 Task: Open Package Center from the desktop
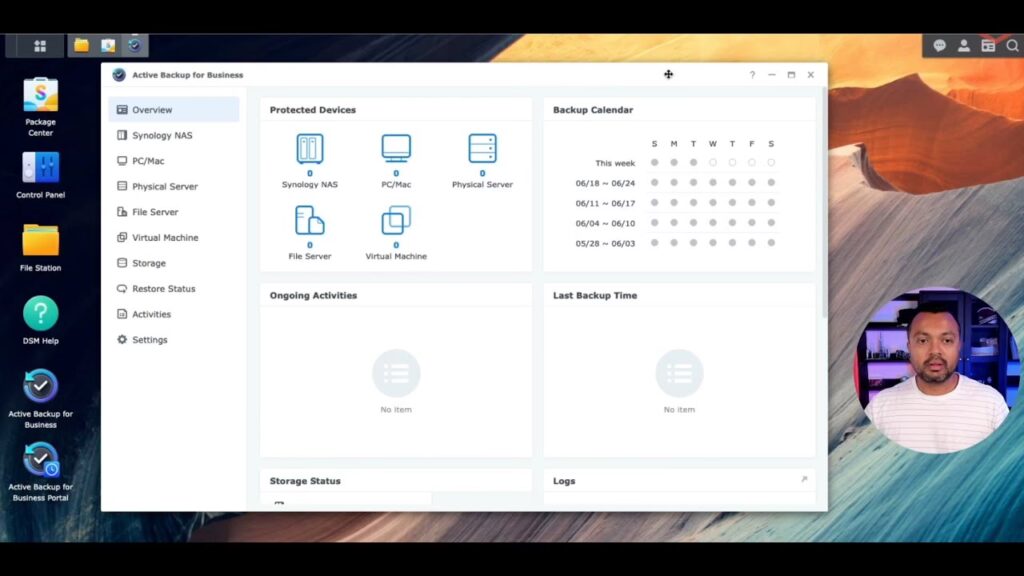click(x=41, y=96)
